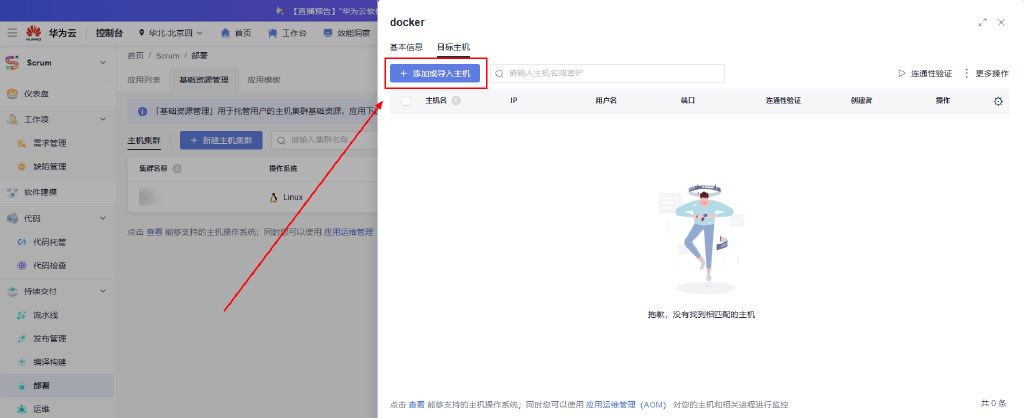Click the 部署 deploy icon in the sidebar

click(x=22, y=386)
